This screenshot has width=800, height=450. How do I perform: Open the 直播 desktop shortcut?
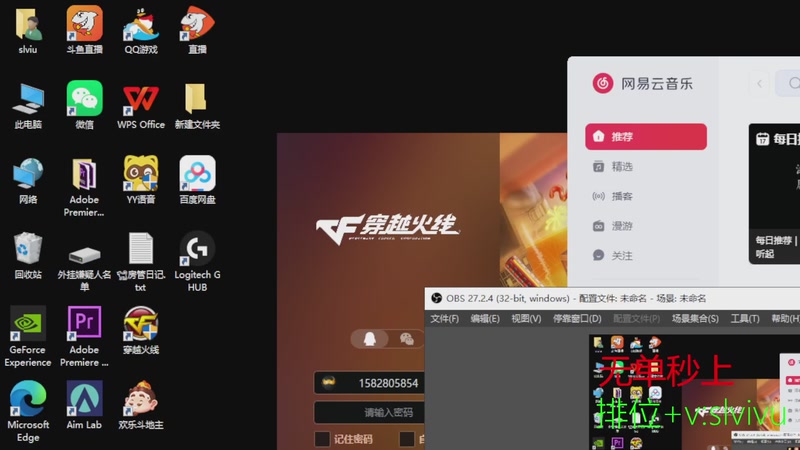coord(197,23)
